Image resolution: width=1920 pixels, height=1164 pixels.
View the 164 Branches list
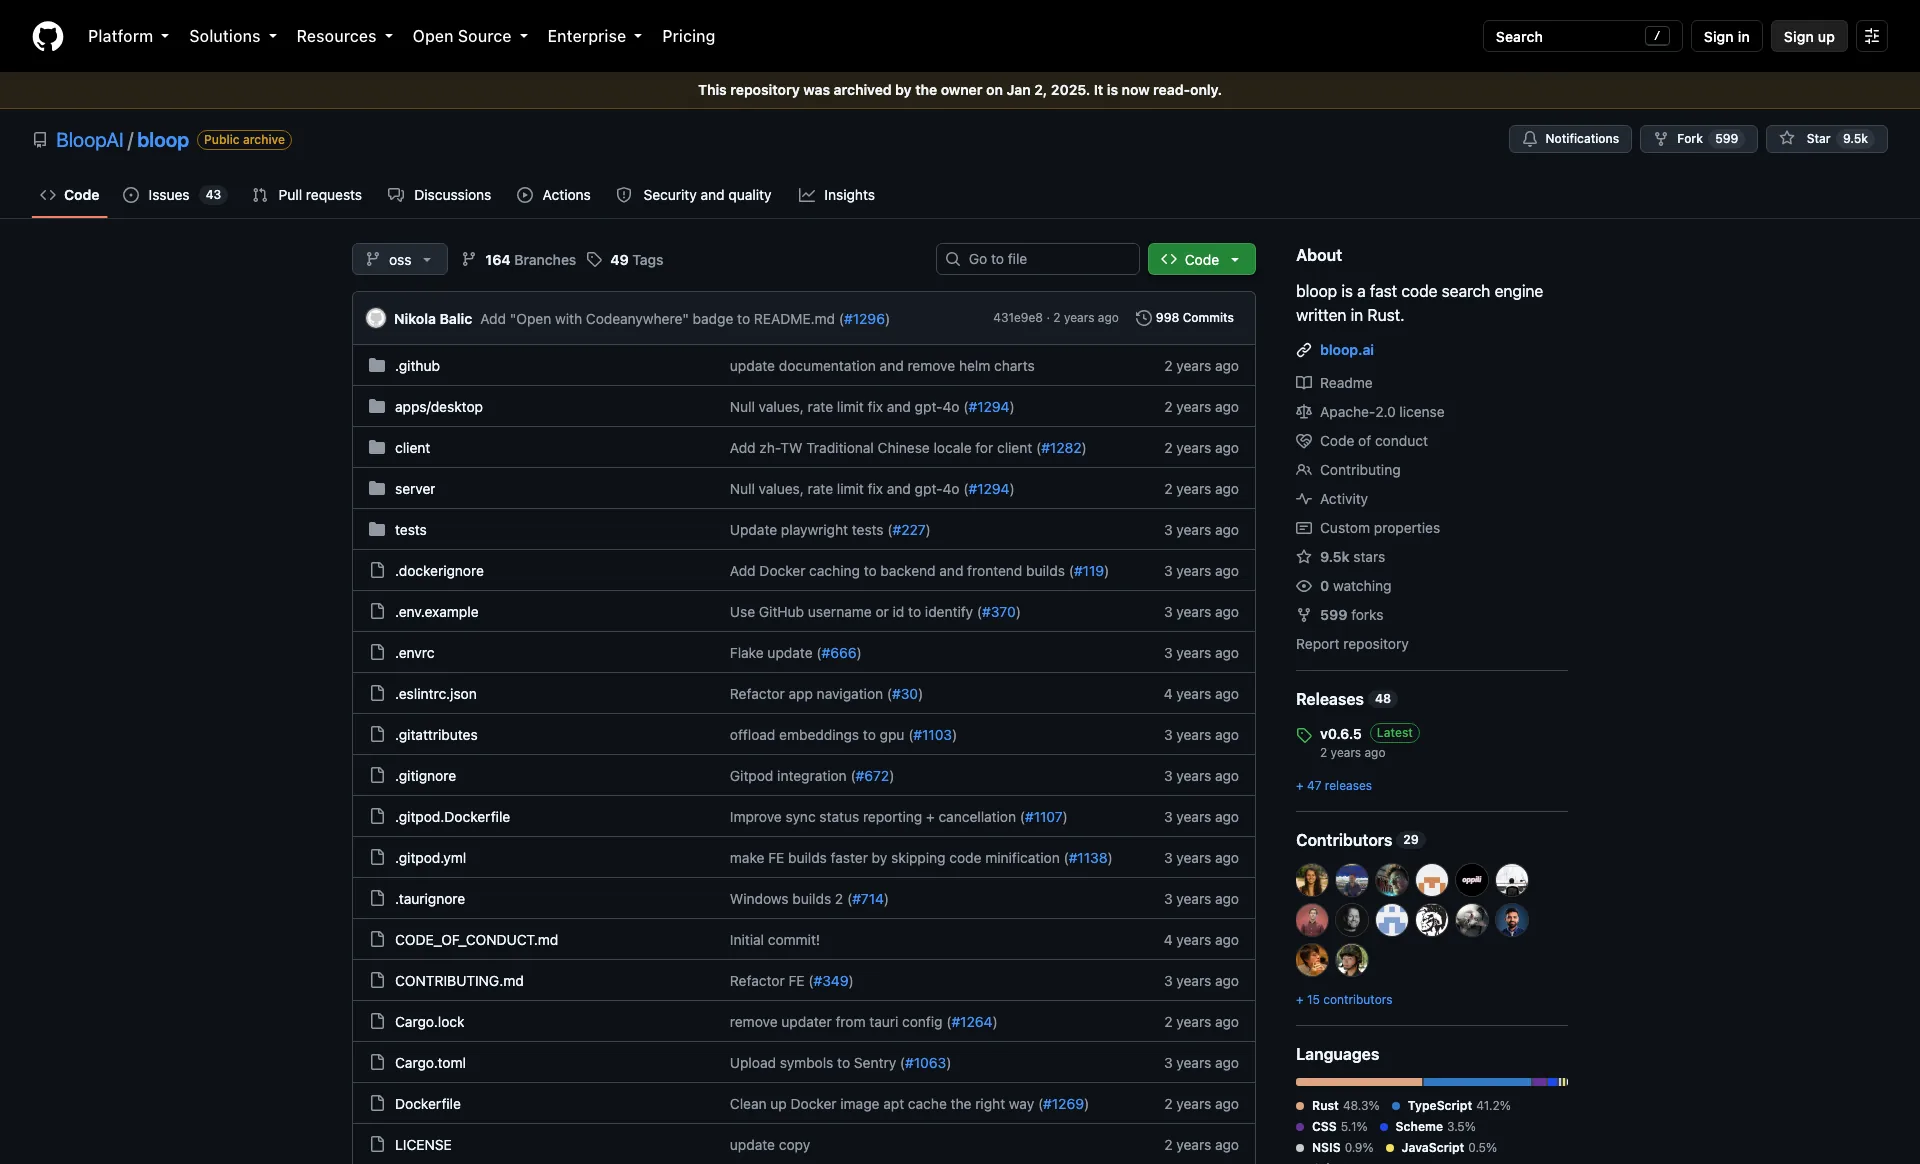519,260
